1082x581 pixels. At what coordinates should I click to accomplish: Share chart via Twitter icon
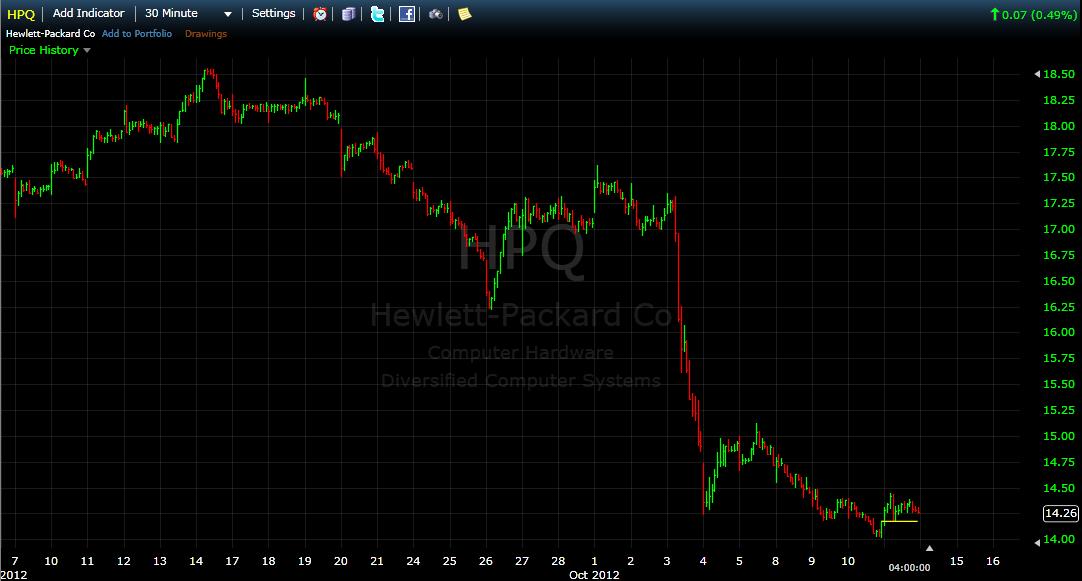pos(377,14)
